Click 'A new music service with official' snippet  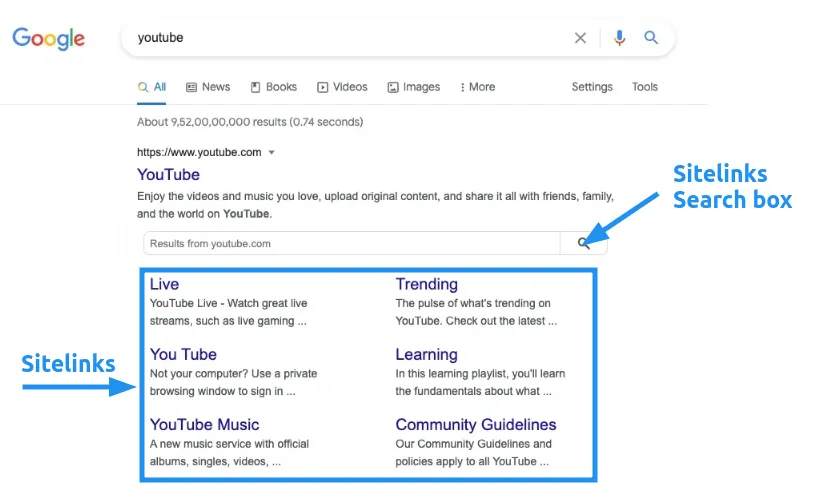click(x=229, y=452)
